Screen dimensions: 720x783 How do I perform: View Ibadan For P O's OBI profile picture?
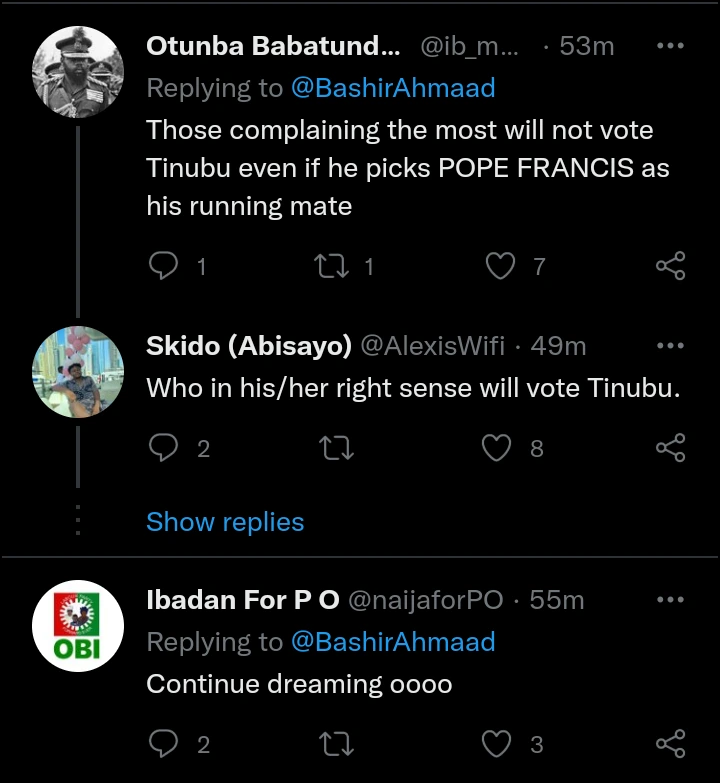pyautogui.click(x=78, y=626)
